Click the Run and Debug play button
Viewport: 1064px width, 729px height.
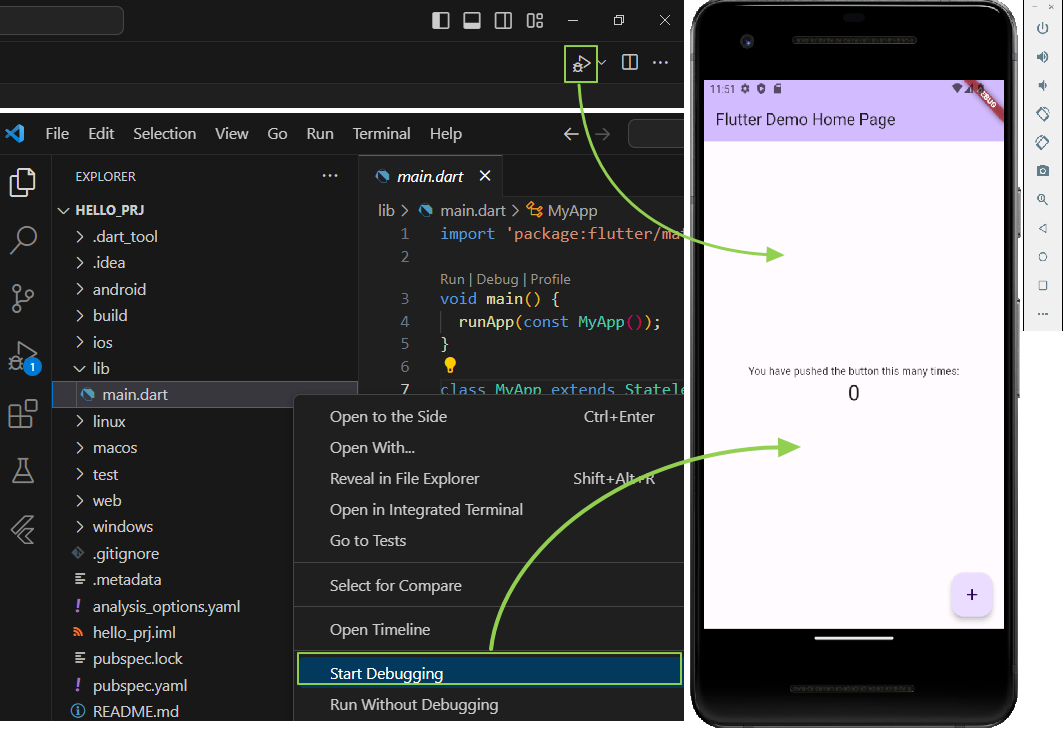pyautogui.click(x=581, y=64)
